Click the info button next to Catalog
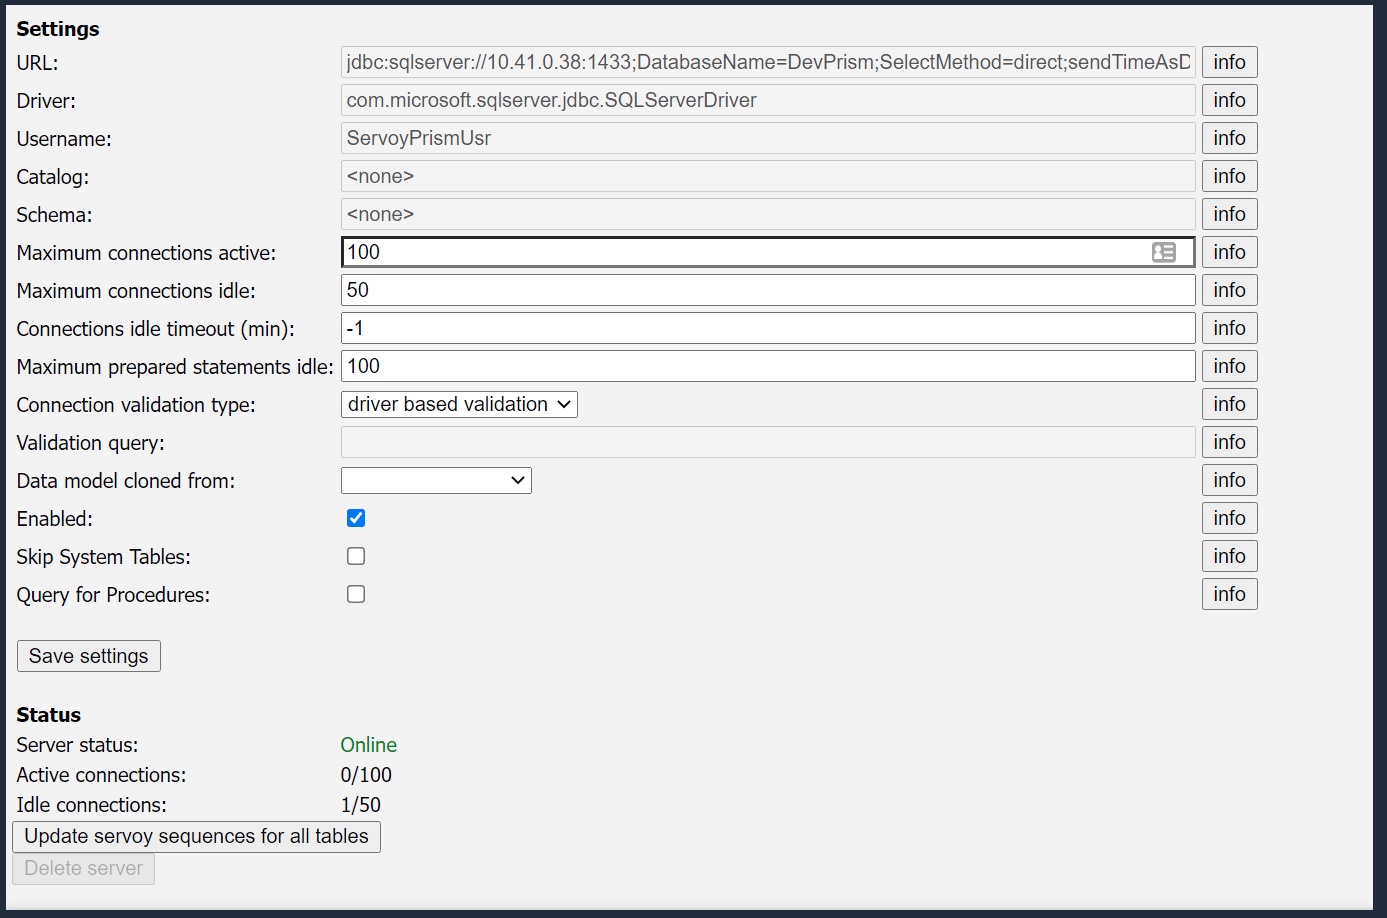 point(1229,176)
